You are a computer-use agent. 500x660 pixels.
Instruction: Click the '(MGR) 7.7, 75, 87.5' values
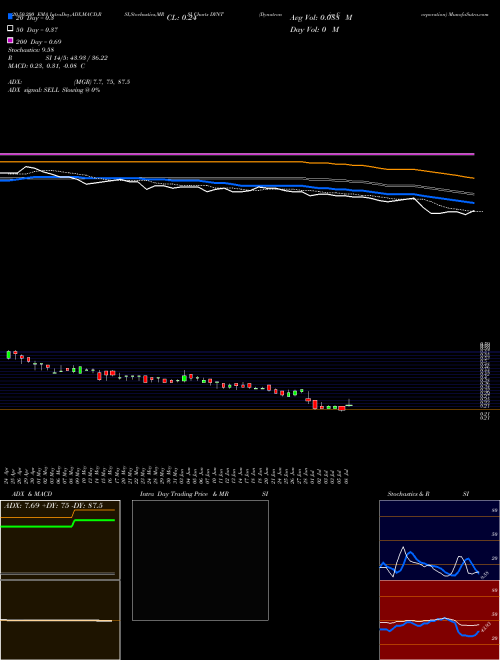pos(102,82)
